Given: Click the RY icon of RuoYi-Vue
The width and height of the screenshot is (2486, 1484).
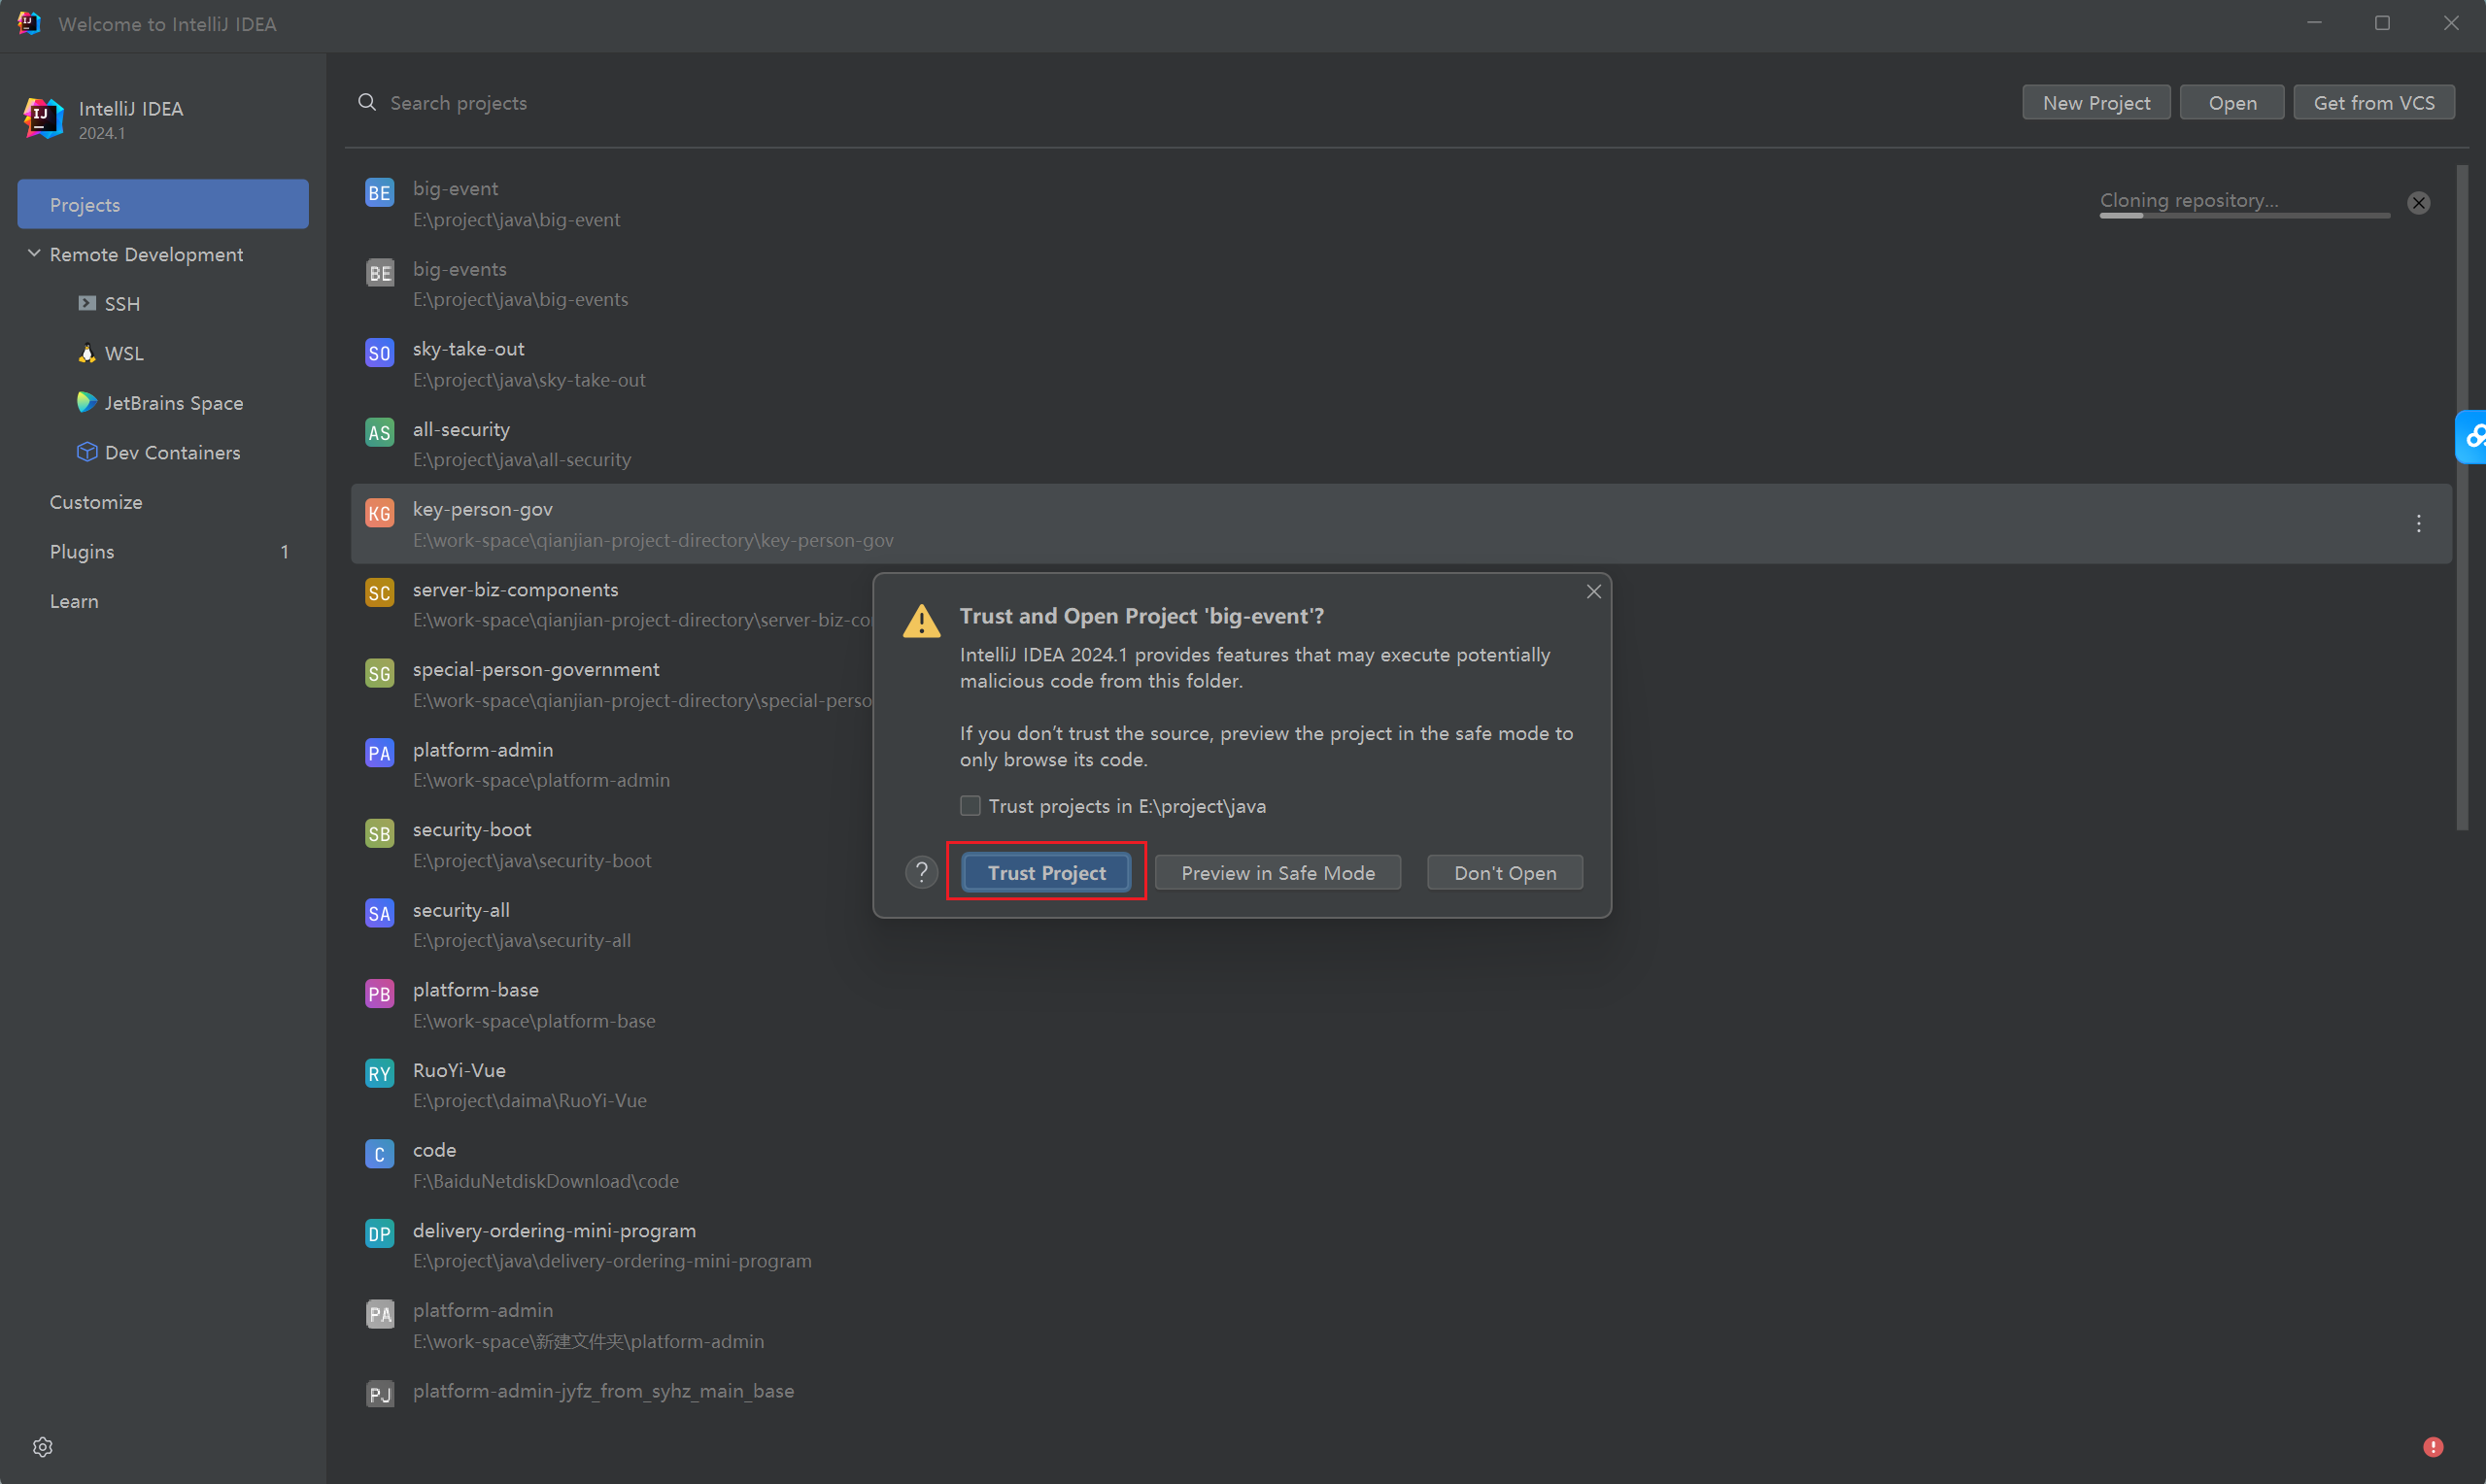Looking at the screenshot, I should click(379, 1074).
